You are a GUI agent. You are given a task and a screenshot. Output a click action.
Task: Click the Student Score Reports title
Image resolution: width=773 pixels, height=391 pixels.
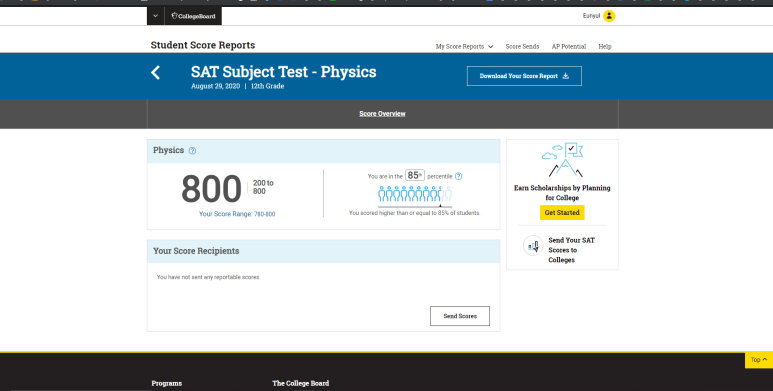[x=203, y=45]
